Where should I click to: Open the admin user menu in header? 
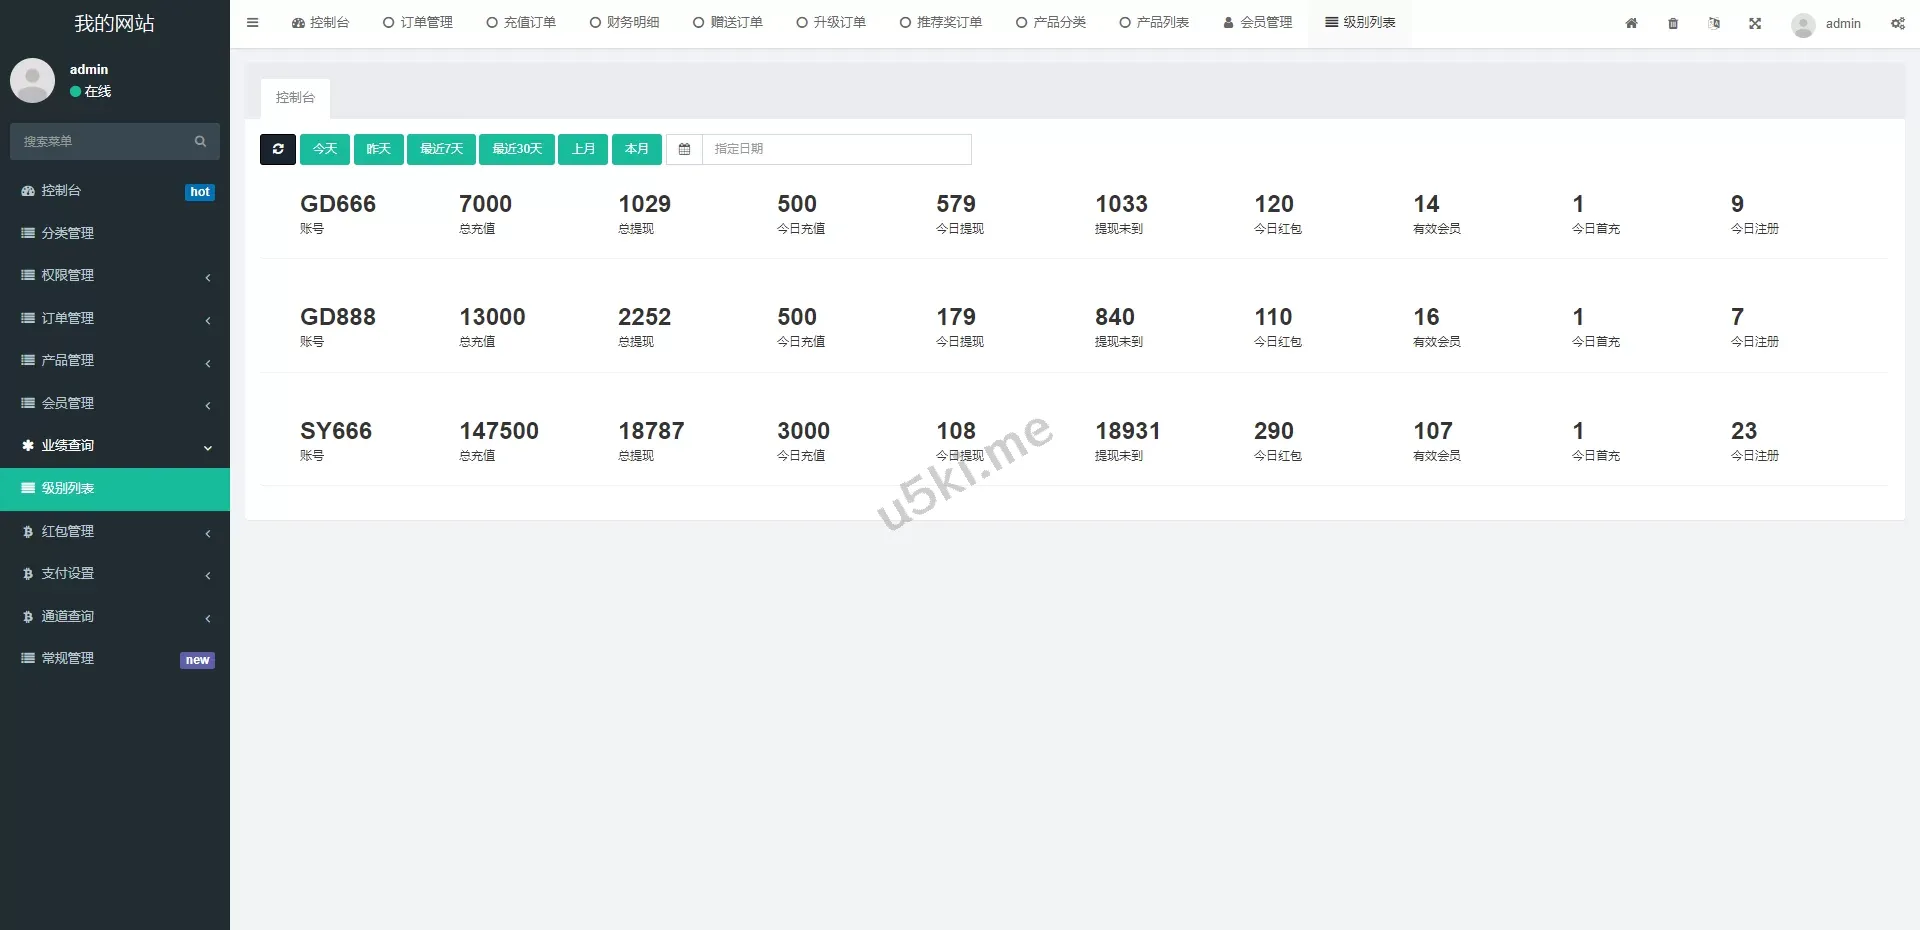(1826, 23)
